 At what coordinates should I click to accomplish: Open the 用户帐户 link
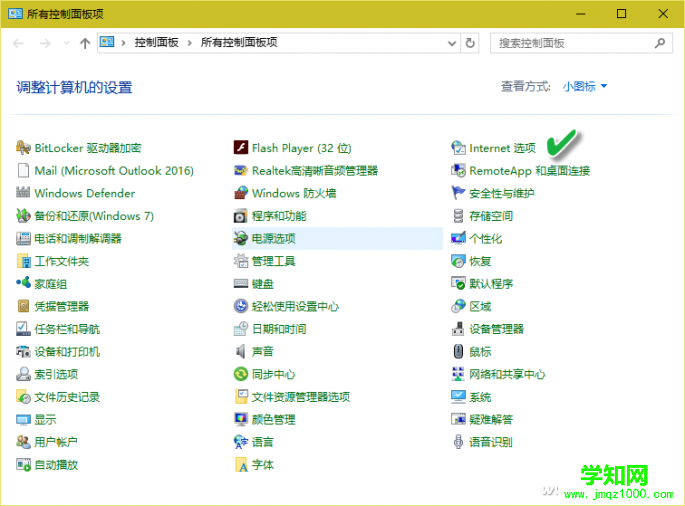tap(56, 442)
